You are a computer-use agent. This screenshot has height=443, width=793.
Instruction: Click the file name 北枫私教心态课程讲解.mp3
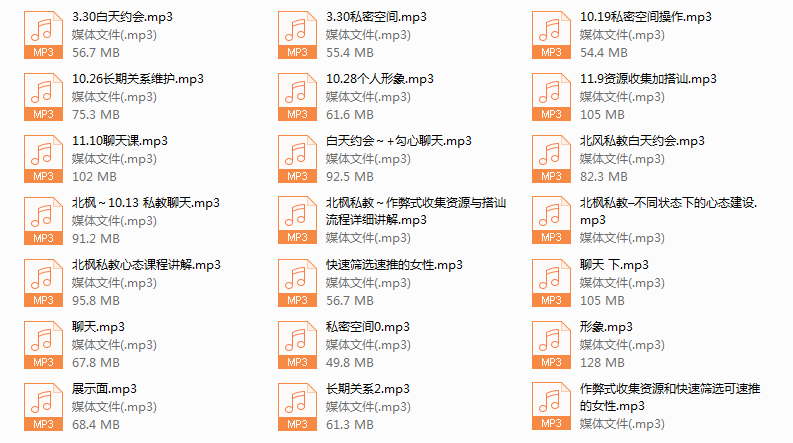(146, 265)
